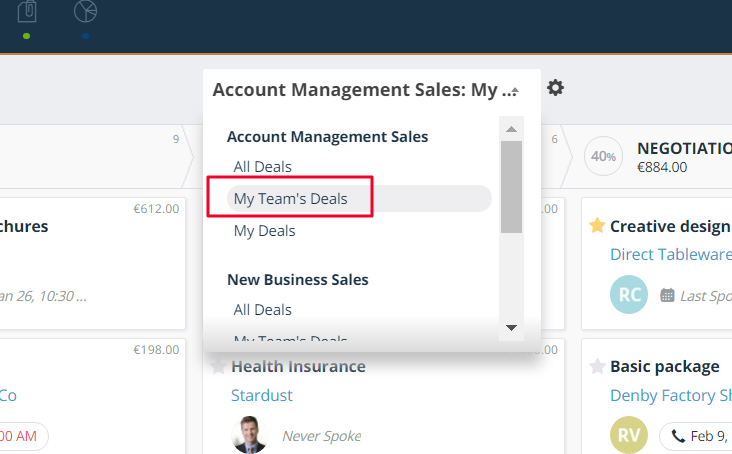This screenshot has height=454, width=732.
Task: Select All Deals under New Business Sales
Action: [x=262, y=309]
